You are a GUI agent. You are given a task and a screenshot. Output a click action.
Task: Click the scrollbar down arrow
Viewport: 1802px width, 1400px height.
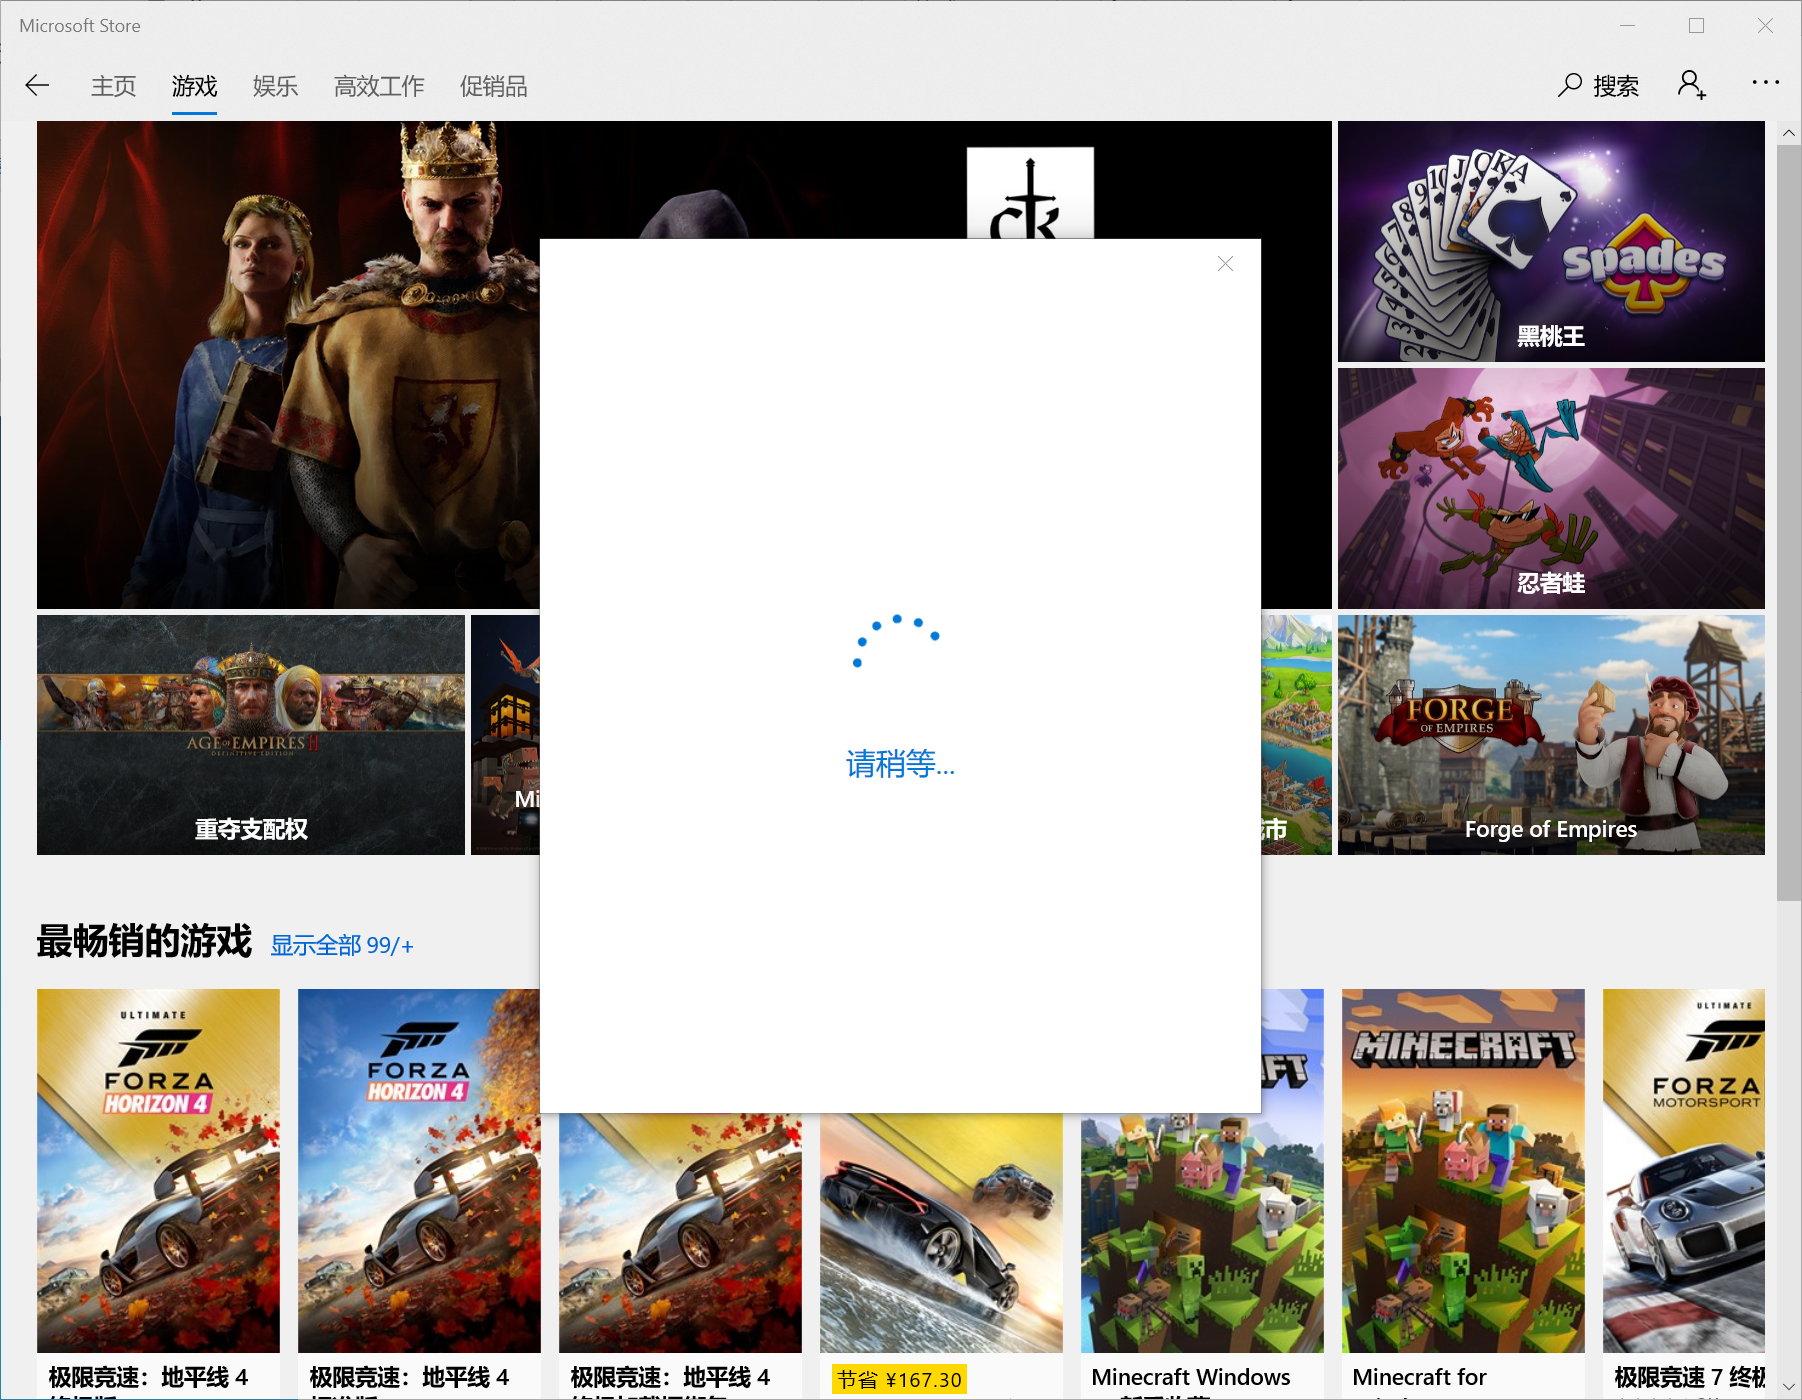pyautogui.click(x=1789, y=1387)
